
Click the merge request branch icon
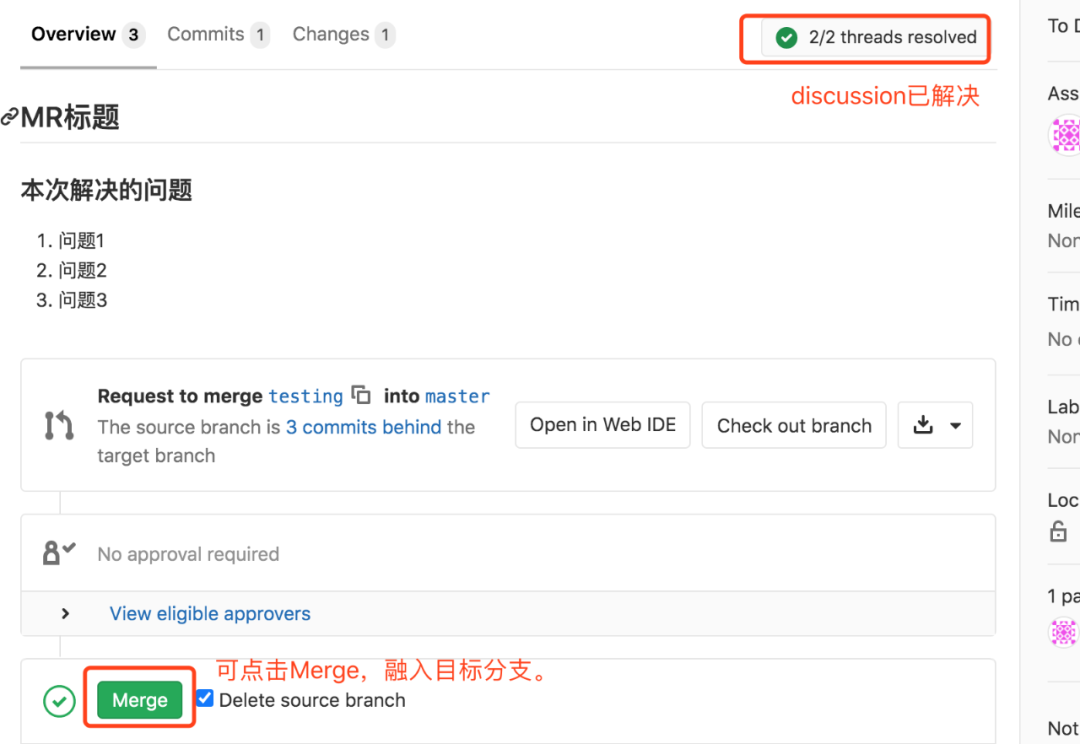tap(59, 423)
